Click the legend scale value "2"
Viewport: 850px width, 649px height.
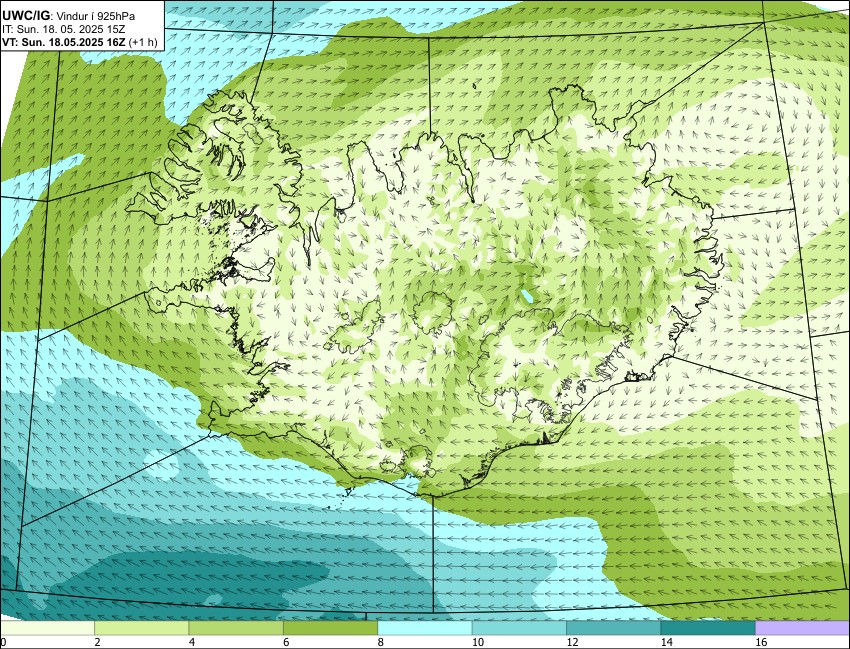pos(97,642)
